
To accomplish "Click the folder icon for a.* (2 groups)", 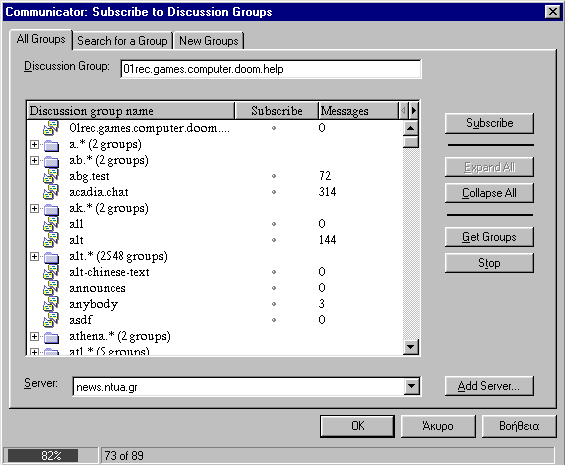I will (x=52, y=145).
